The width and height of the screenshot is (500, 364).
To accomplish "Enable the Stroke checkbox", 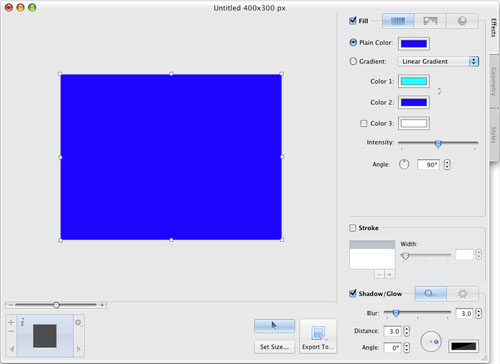I will (353, 228).
